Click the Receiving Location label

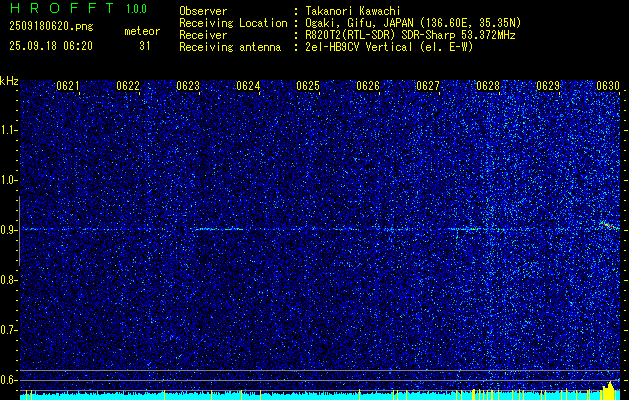233,23
